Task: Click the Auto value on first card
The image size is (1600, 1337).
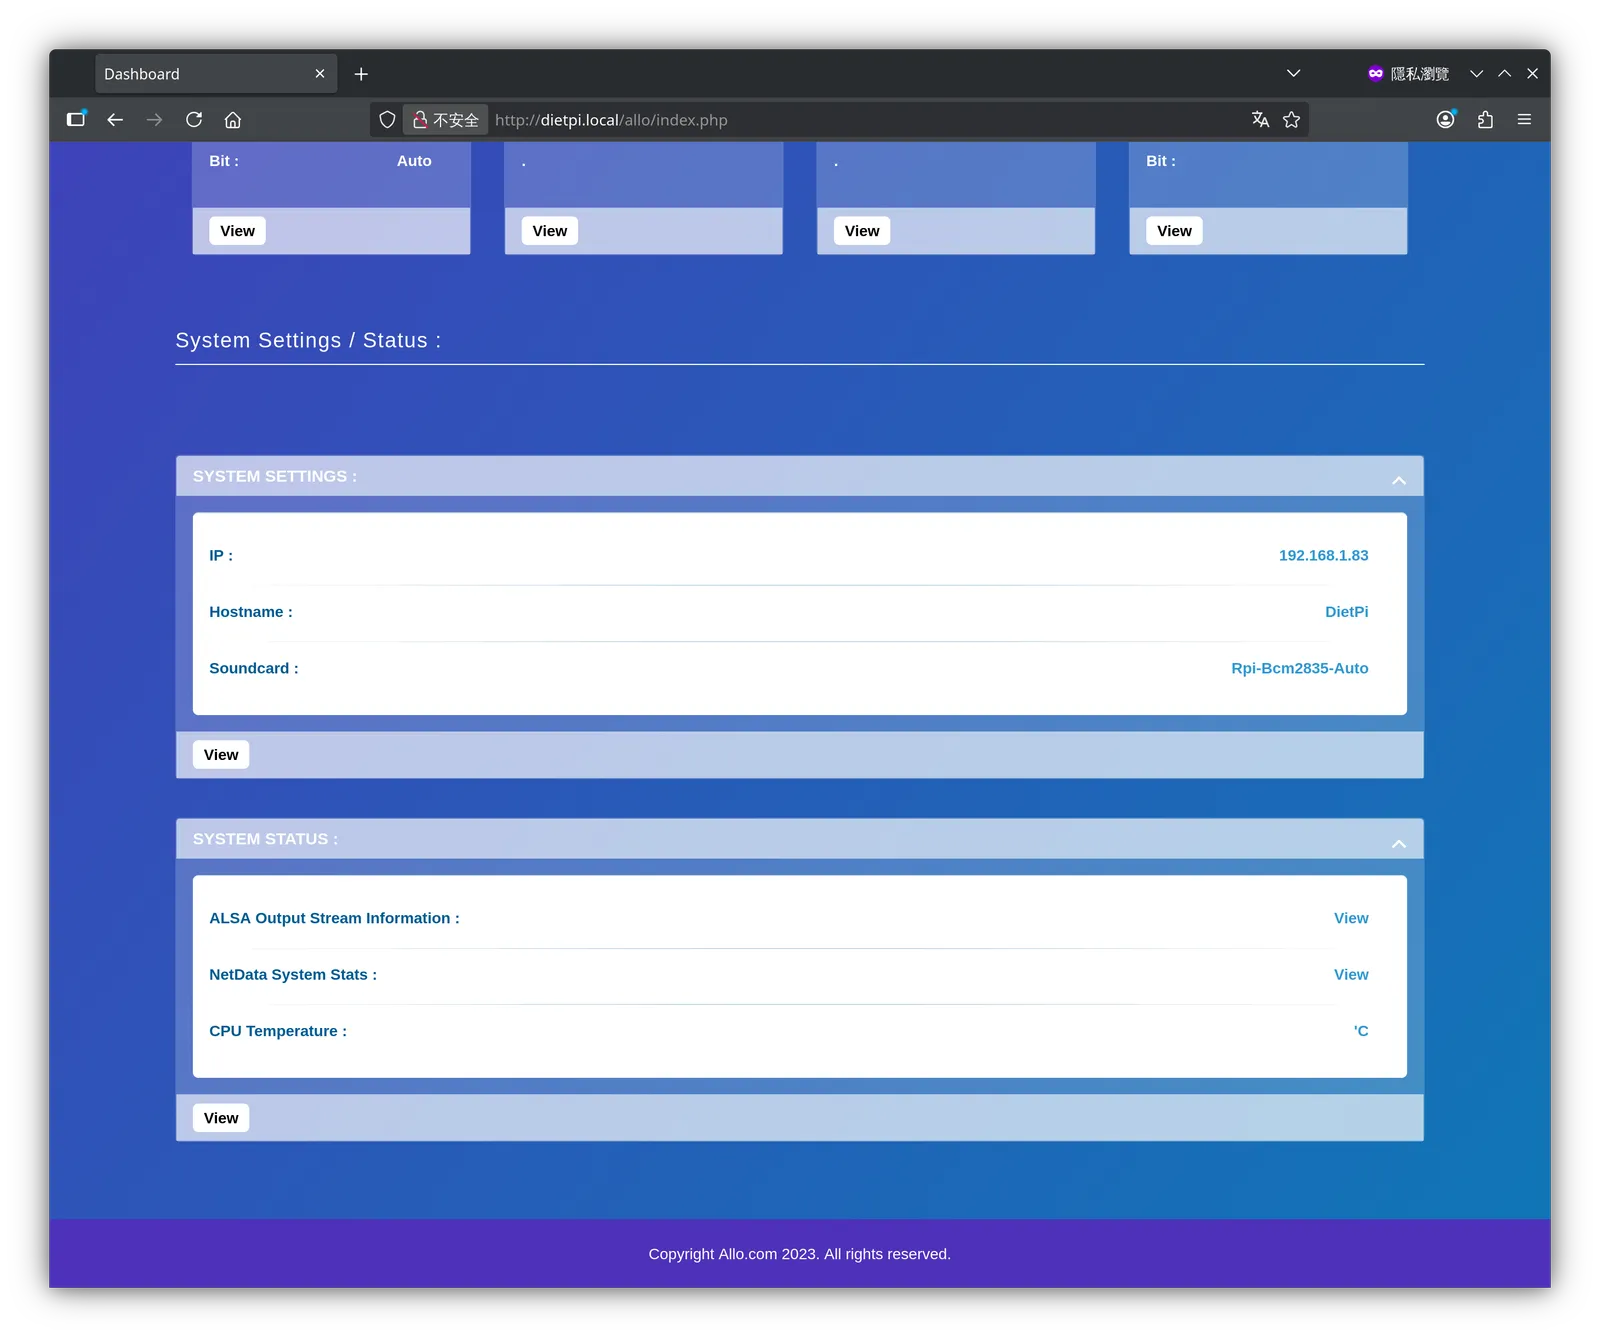Action: [x=414, y=161]
